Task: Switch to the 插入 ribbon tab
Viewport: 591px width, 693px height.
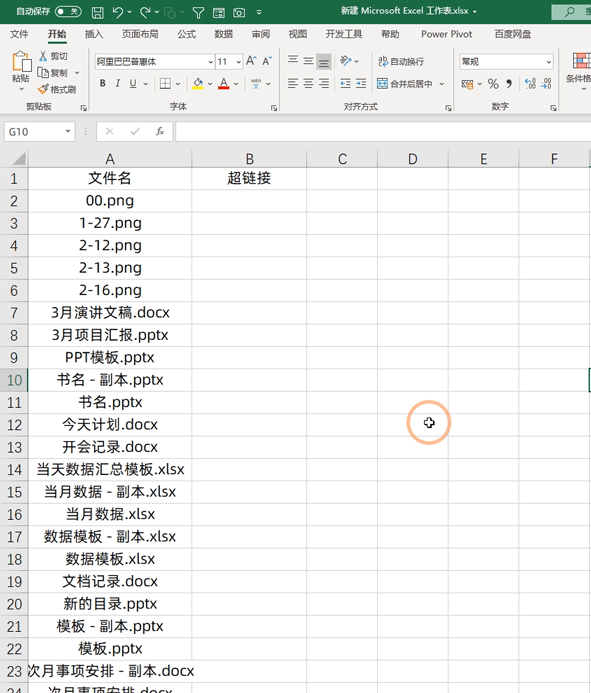Action: pyautogui.click(x=94, y=34)
